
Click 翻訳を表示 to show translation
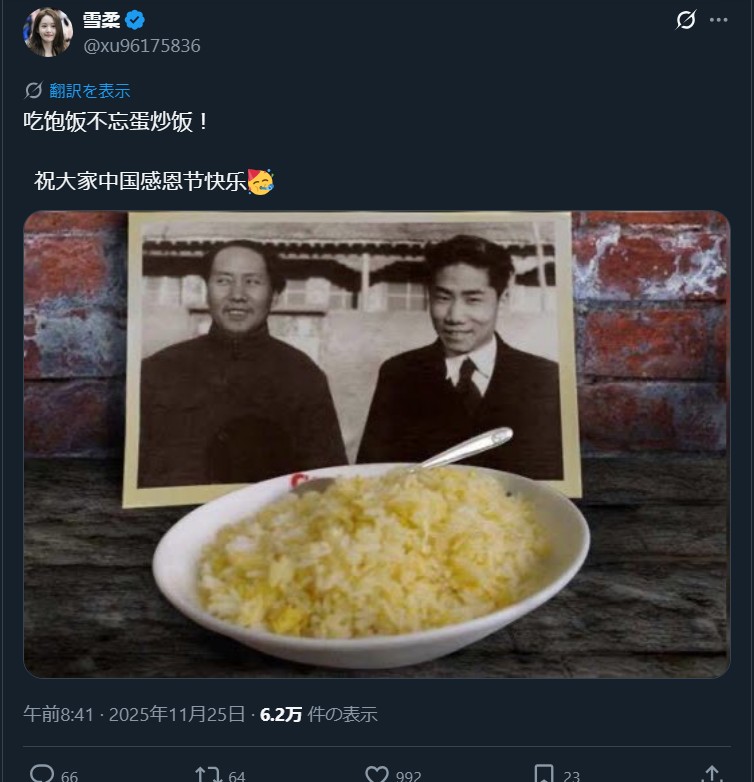click(x=90, y=91)
